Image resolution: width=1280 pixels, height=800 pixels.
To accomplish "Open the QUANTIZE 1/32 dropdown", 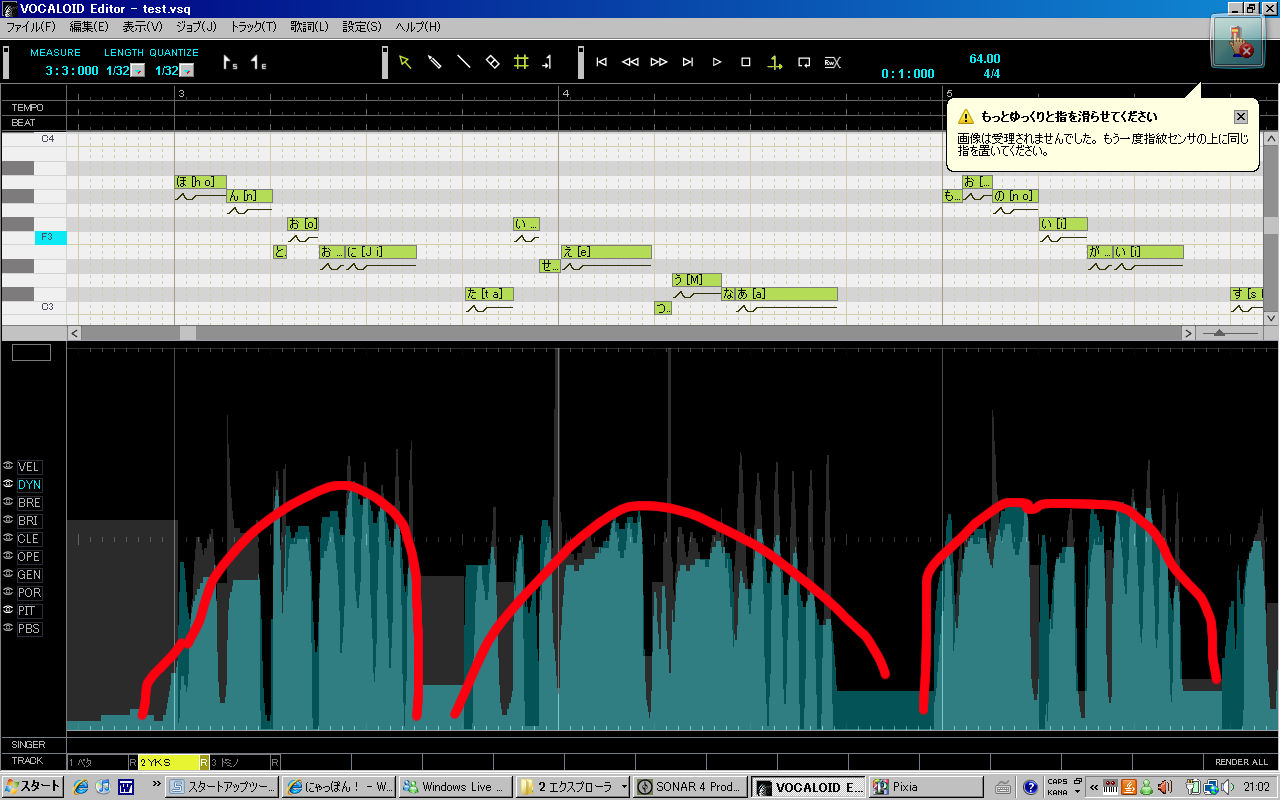I will coord(187,71).
